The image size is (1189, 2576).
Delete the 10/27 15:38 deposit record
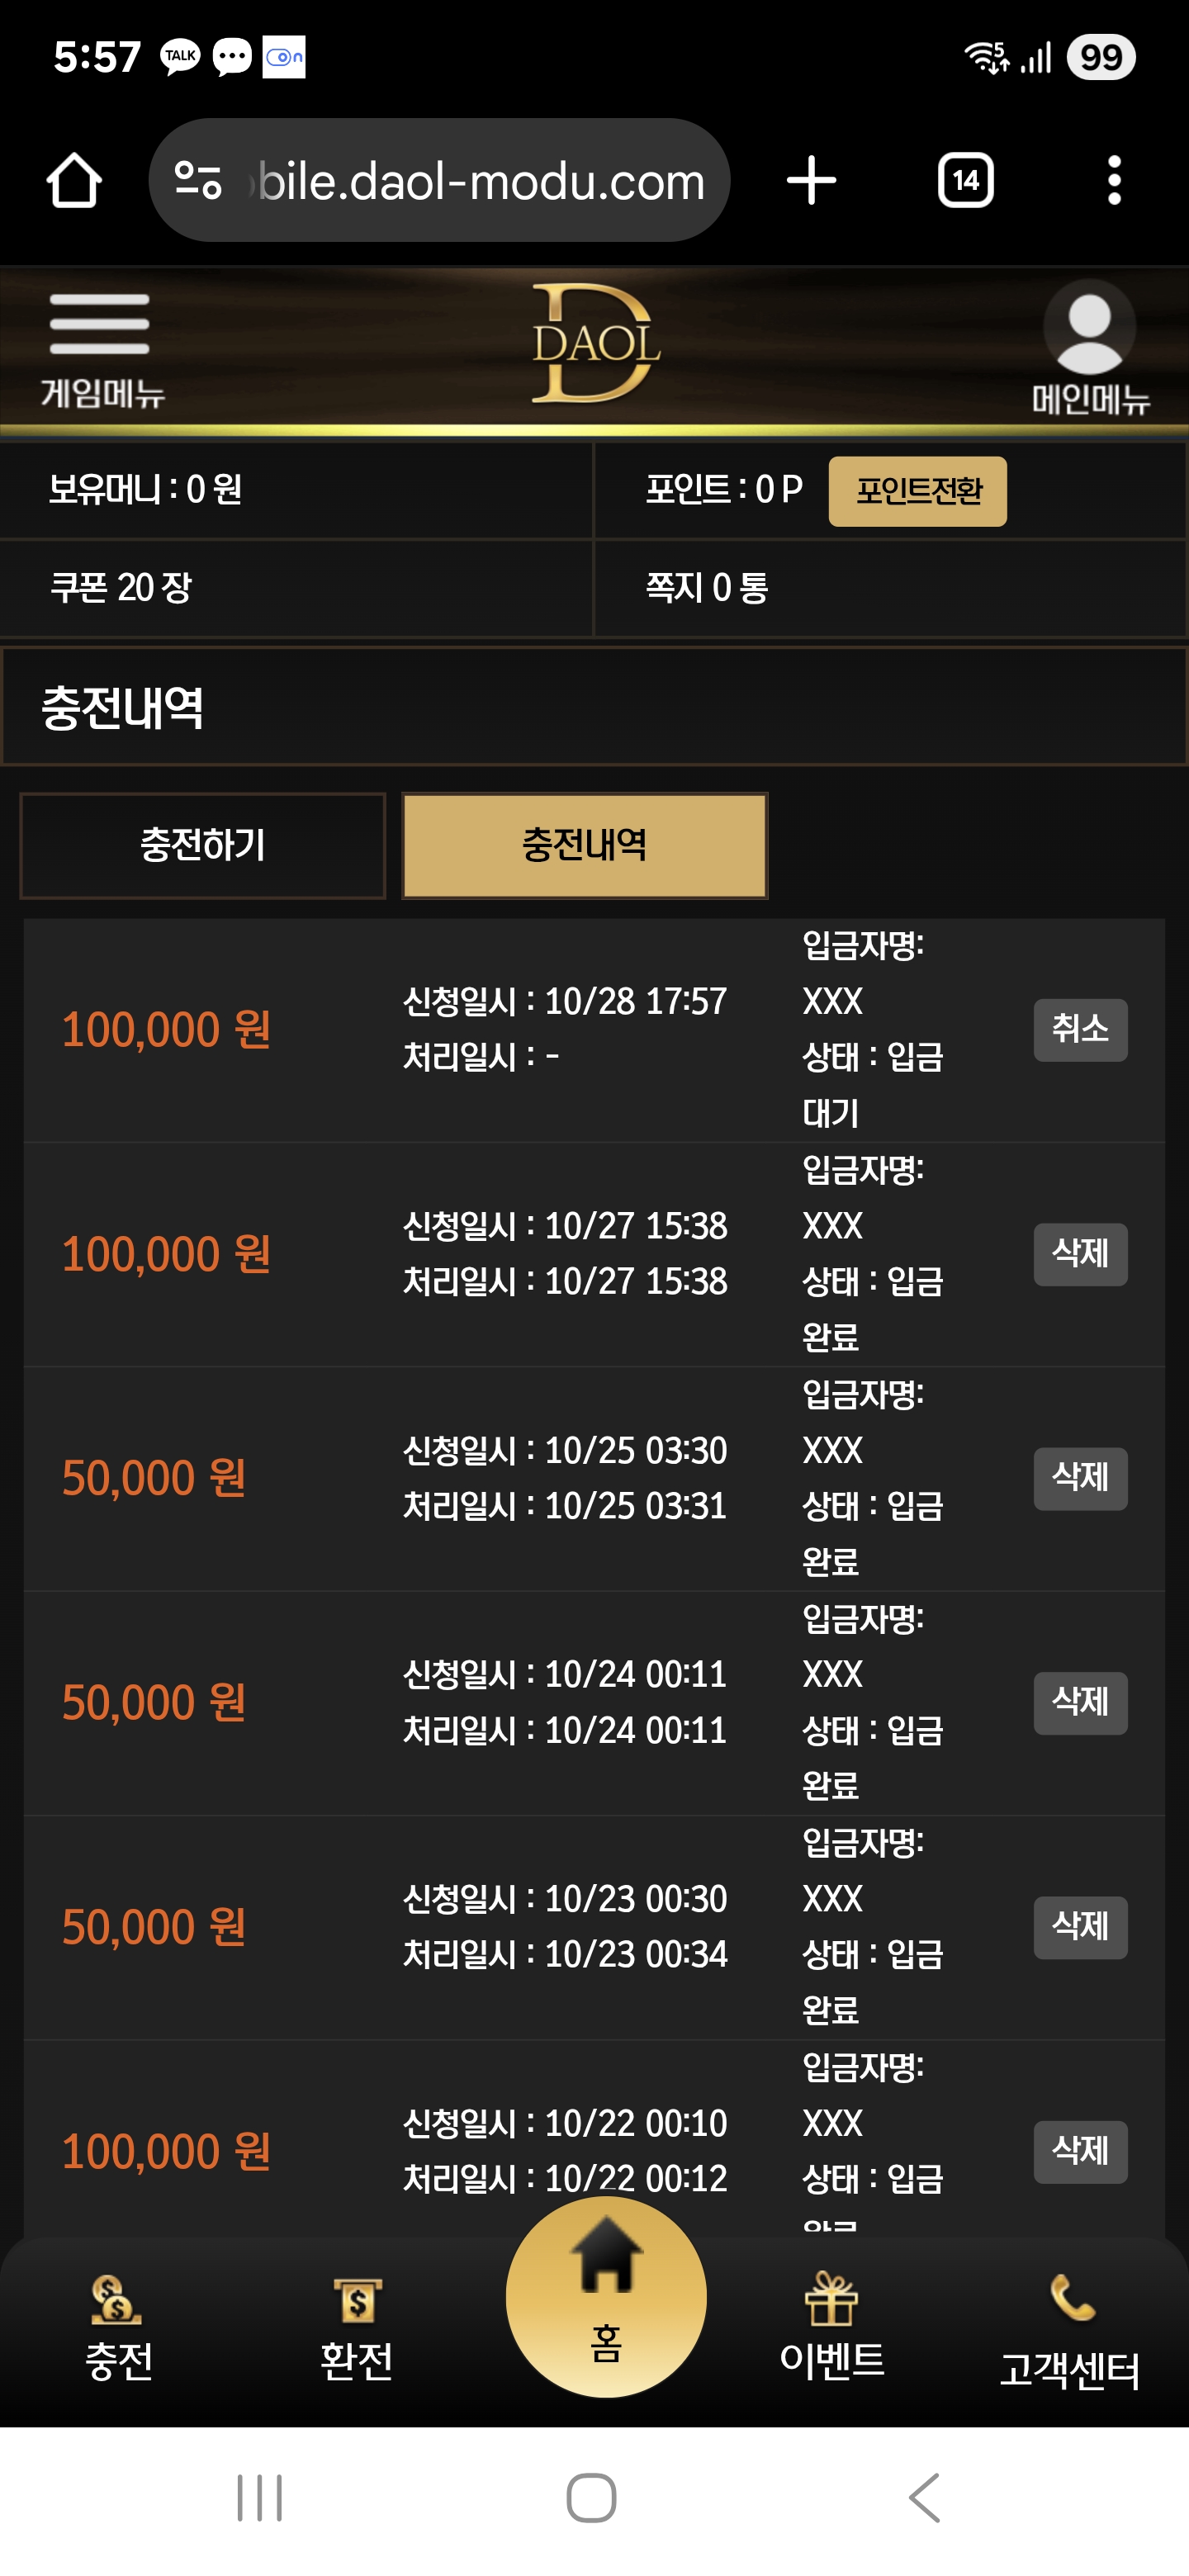coord(1080,1254)
